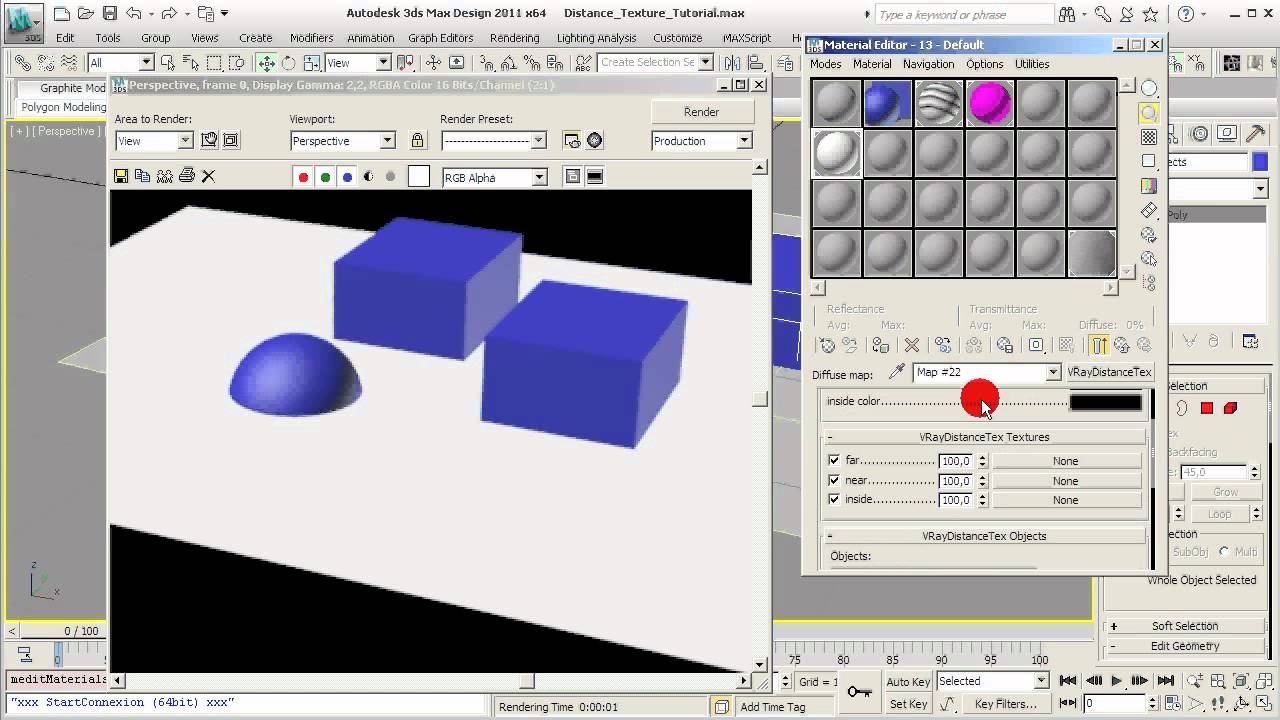Click the clone rendered frame window icon

[x=164, y=176]
